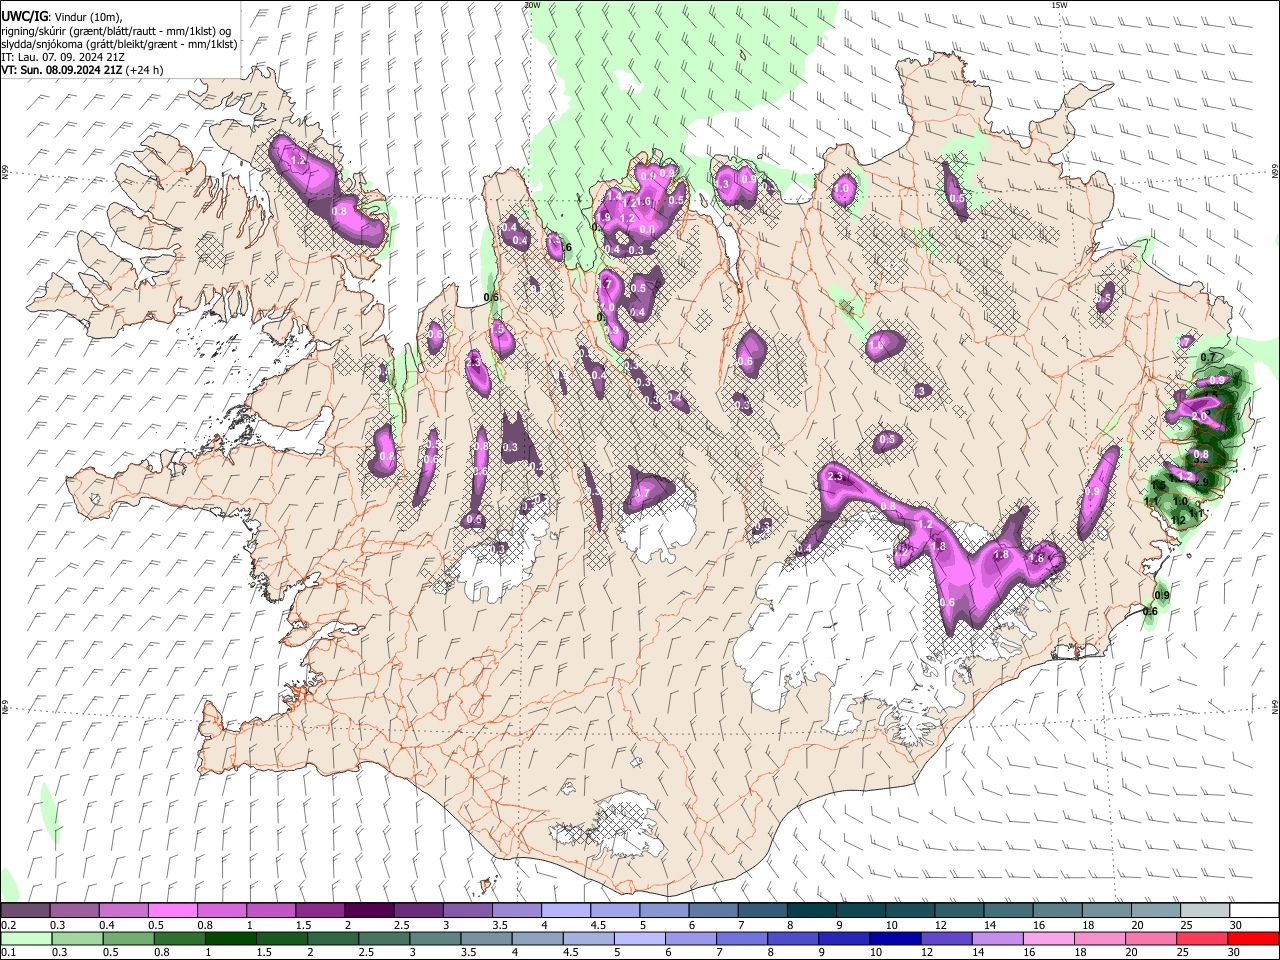Click the 'rigning/skúrir (grænt/blátt/rautt' description line

[116, 30]
